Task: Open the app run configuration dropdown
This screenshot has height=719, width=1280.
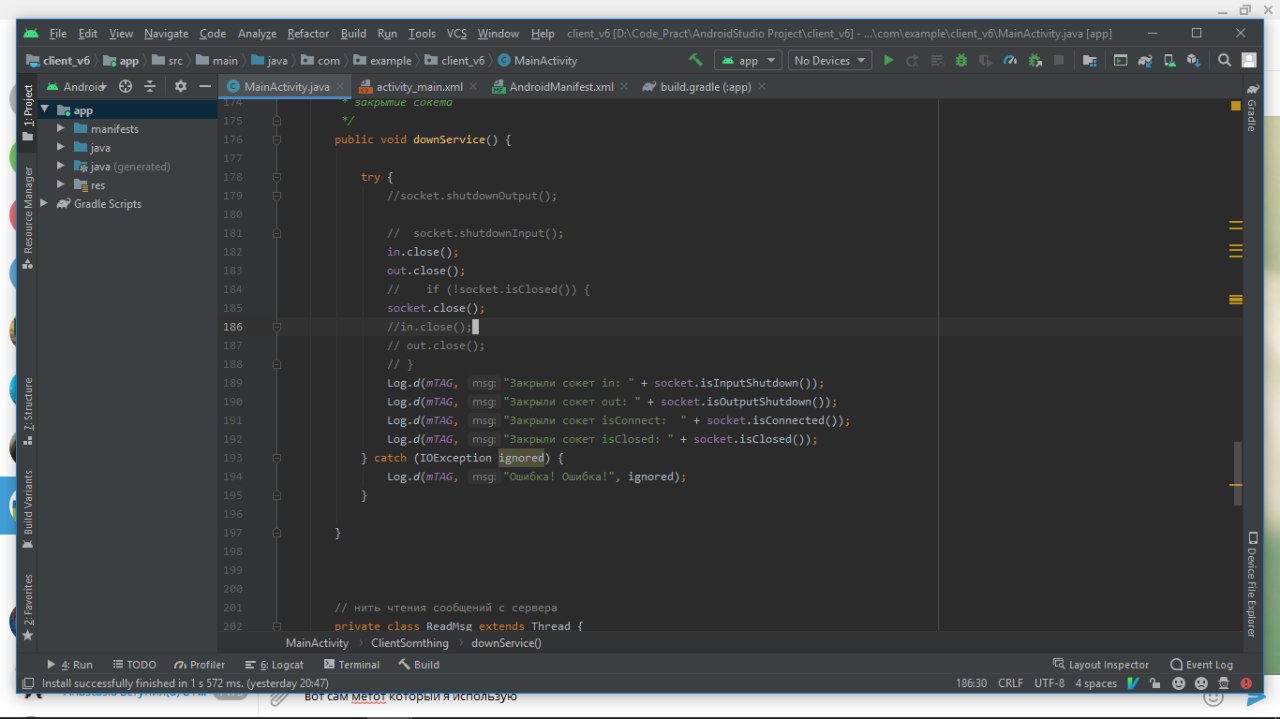Action: pyautogui.click(x=750, y=60)
